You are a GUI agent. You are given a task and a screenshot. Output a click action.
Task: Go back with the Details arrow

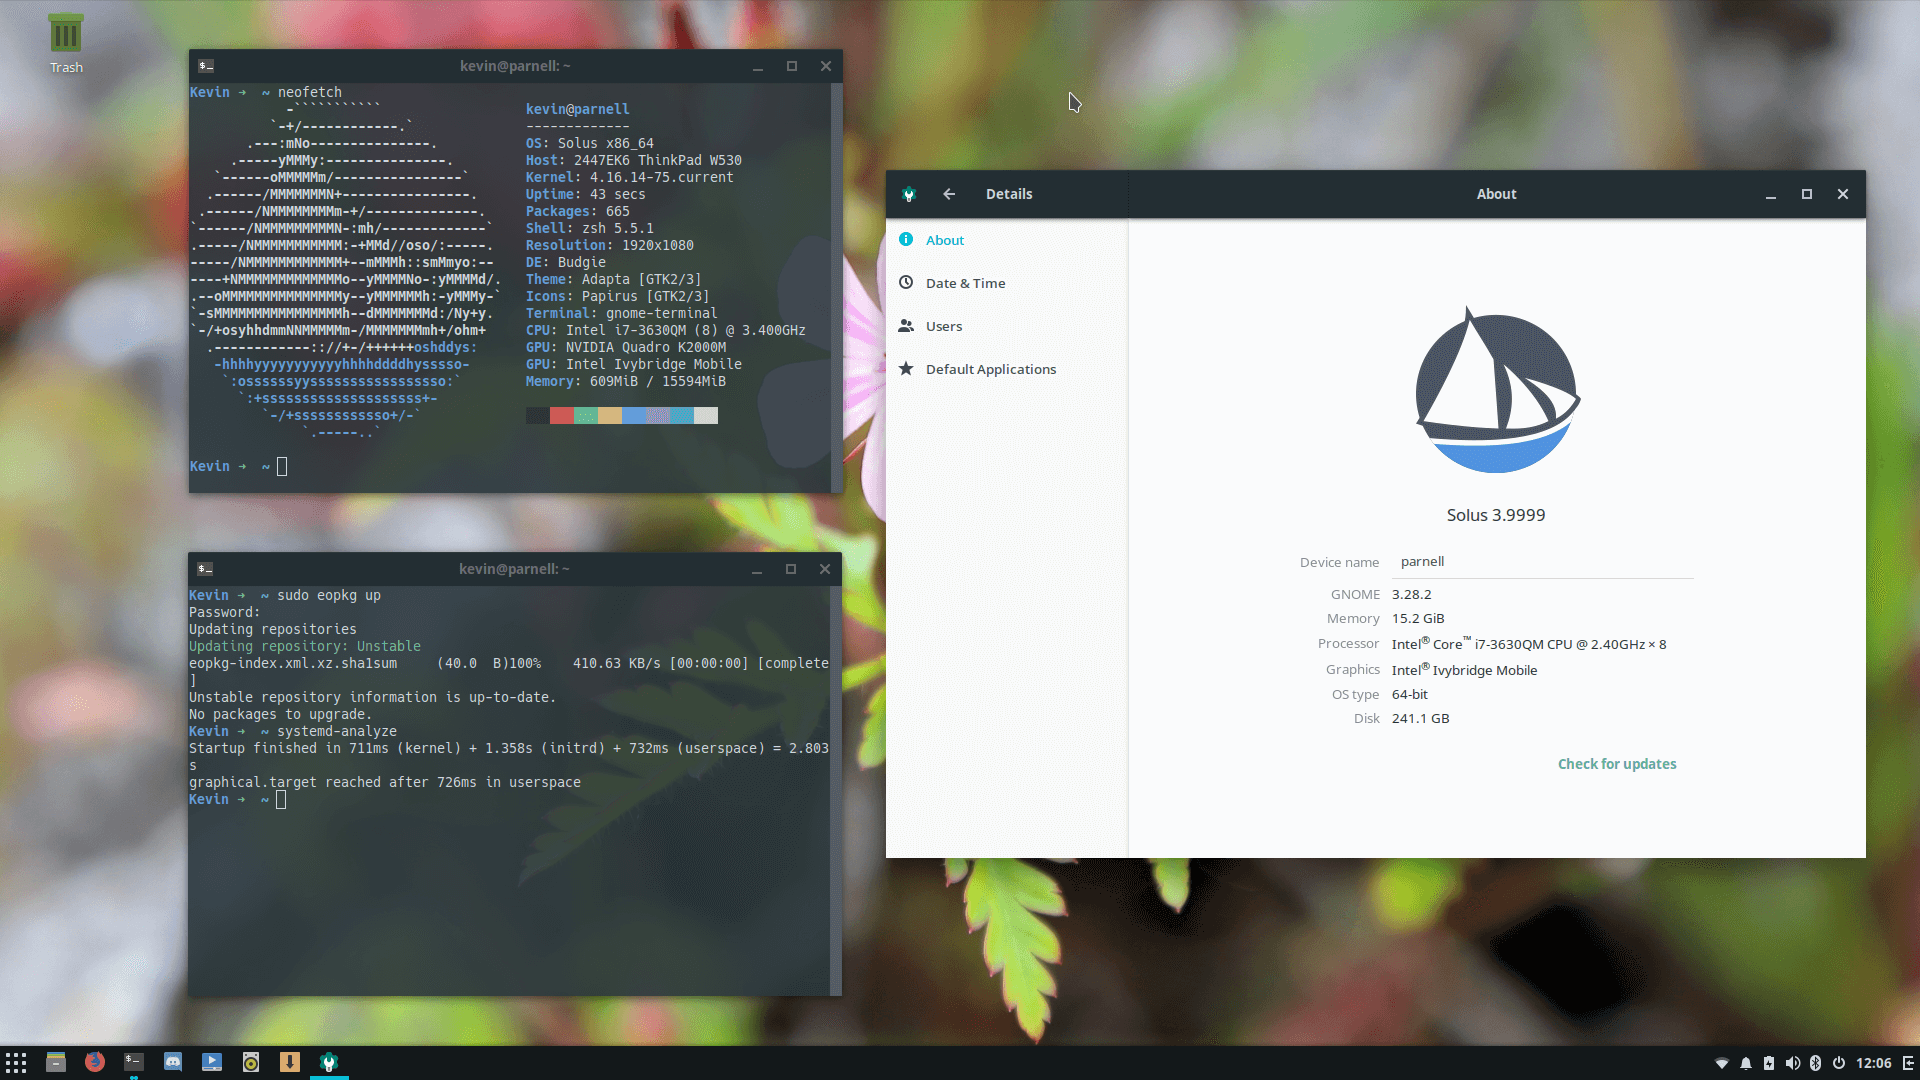(x=949, y=194)
